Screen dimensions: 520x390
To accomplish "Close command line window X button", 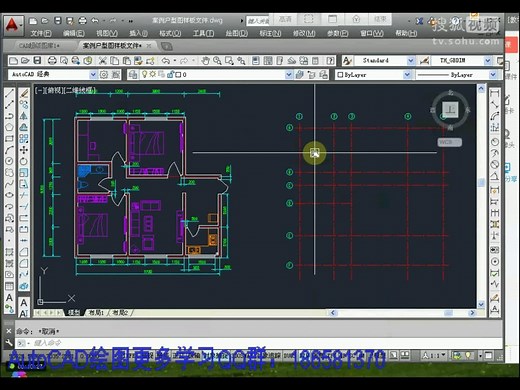I will click(x=9, y=331).
